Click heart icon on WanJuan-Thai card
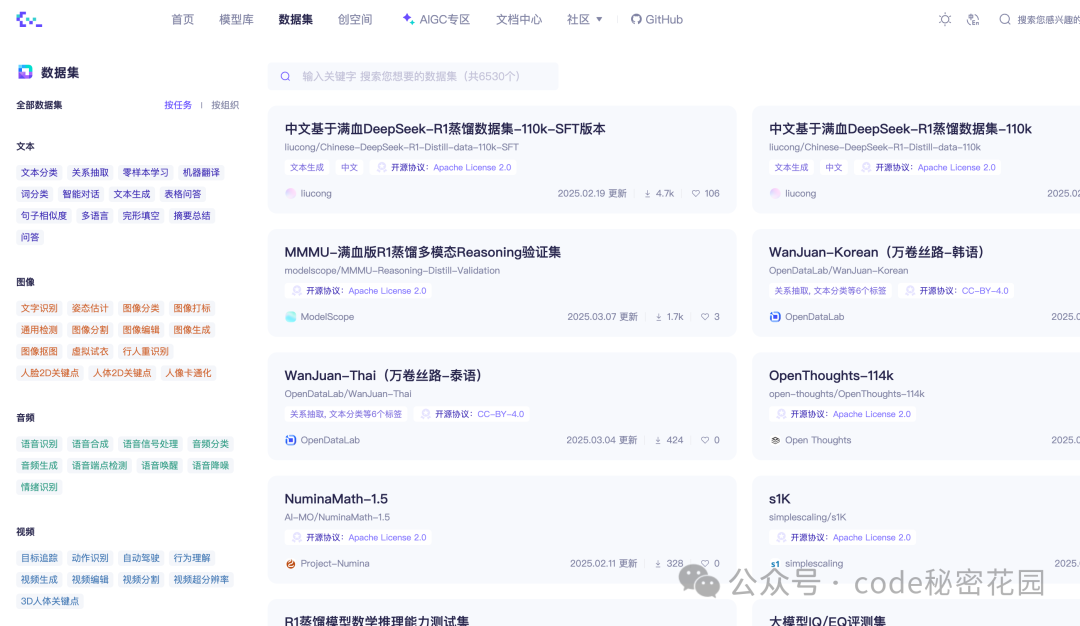This screenshot has height=626, width=1080. point(705,440)
